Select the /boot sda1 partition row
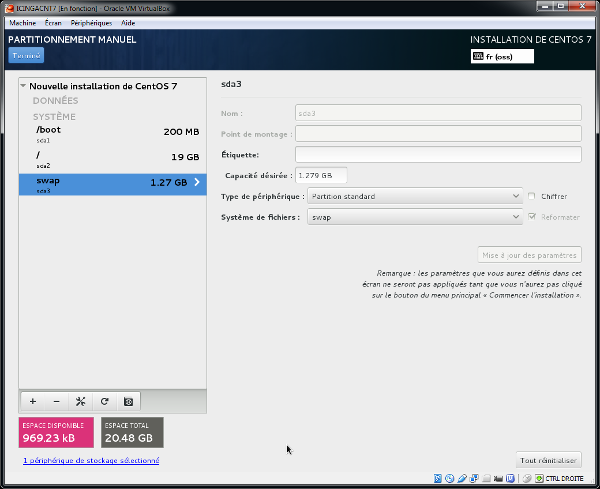600x489 pixels. [112, 134]
